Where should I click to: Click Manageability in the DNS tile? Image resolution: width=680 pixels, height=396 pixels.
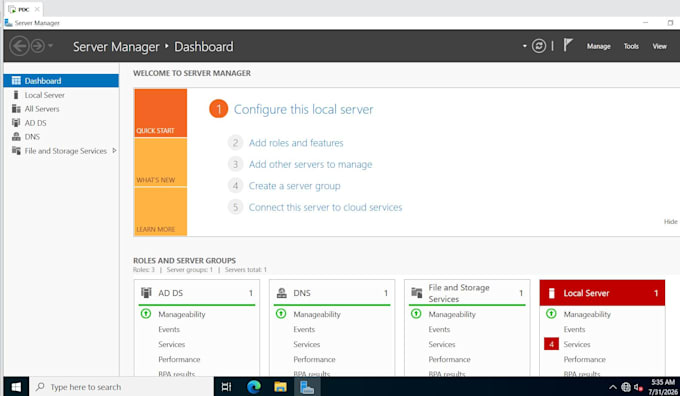[317, 314]
